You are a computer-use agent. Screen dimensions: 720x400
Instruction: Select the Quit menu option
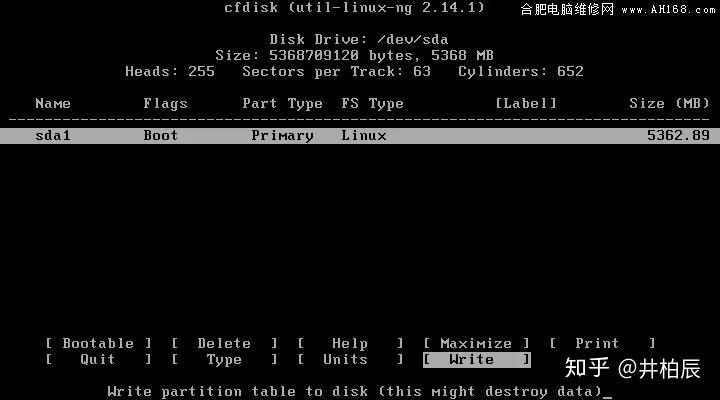98,359
